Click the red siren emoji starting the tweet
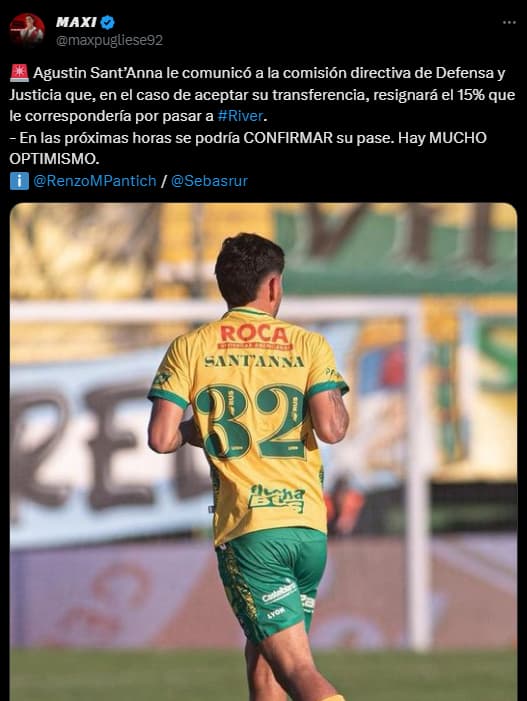 19,73
